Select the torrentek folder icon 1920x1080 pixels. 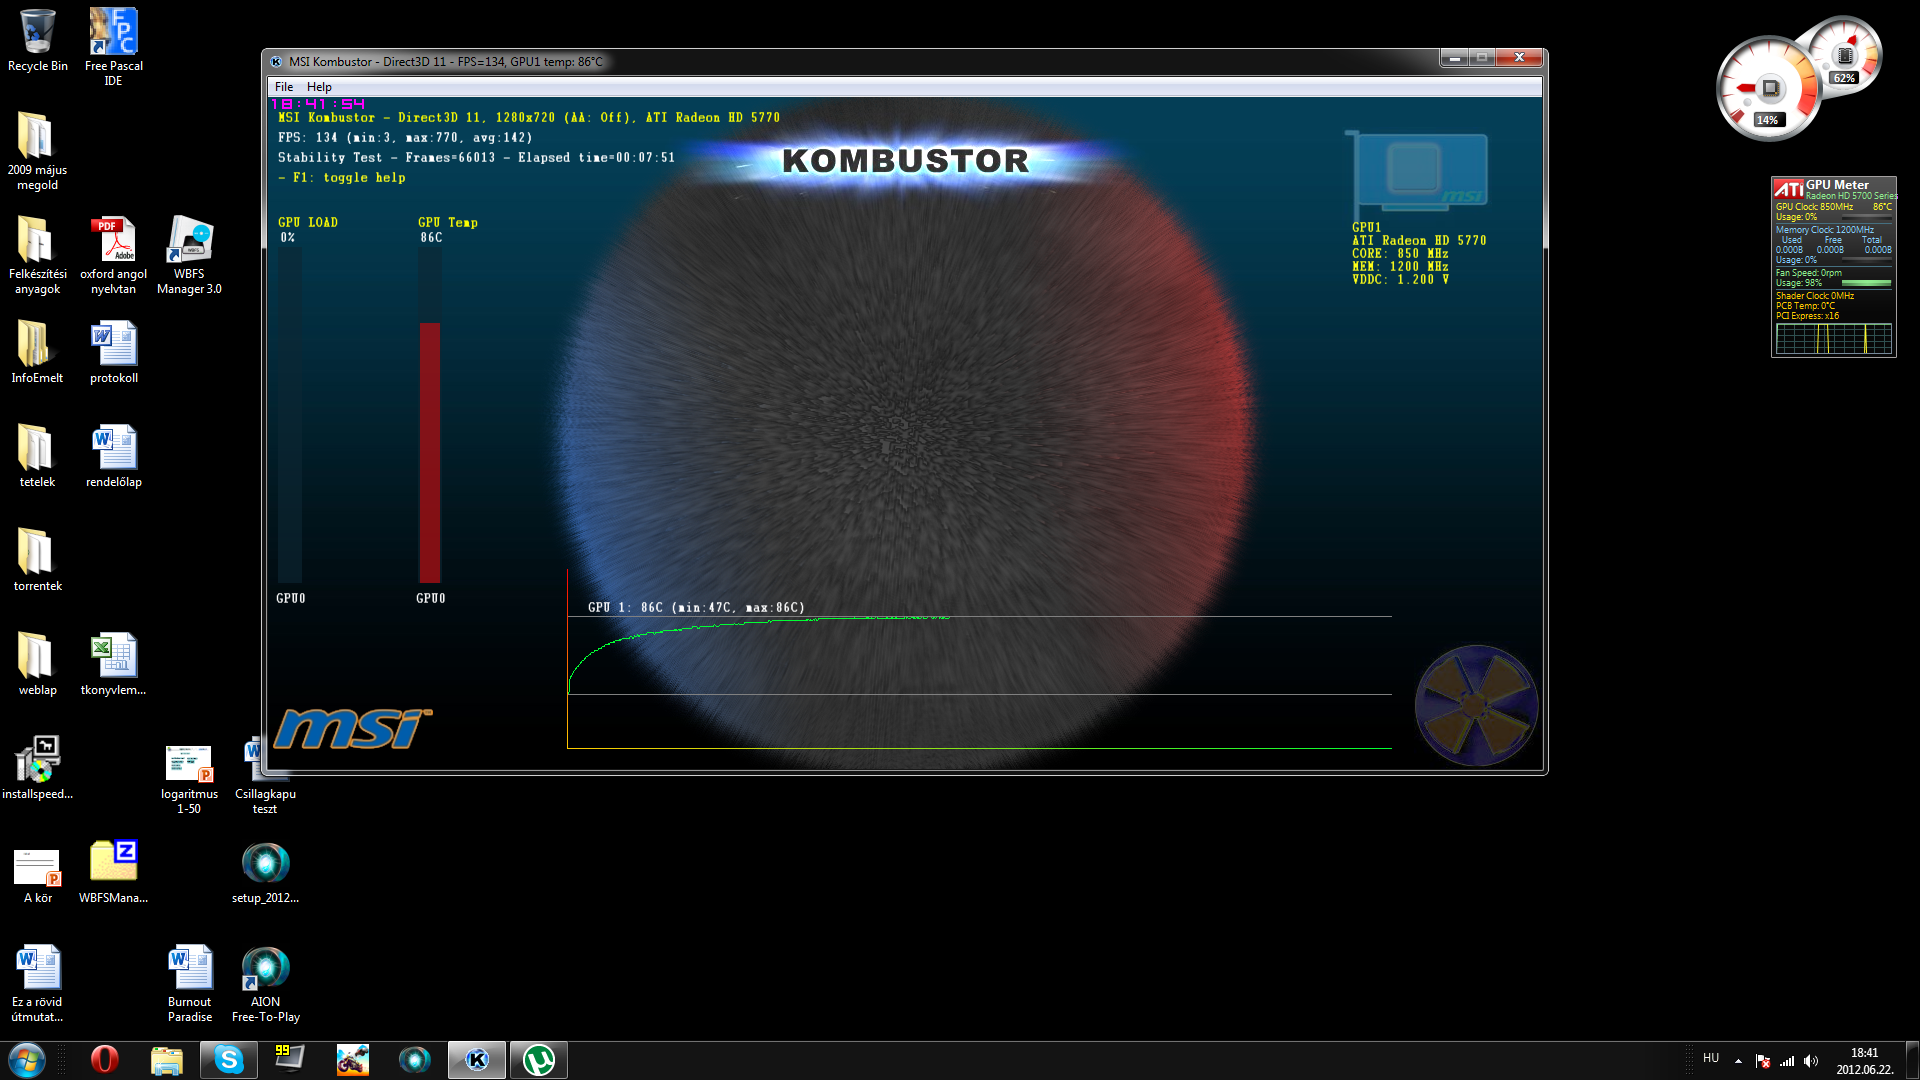(x=37, y=560)
